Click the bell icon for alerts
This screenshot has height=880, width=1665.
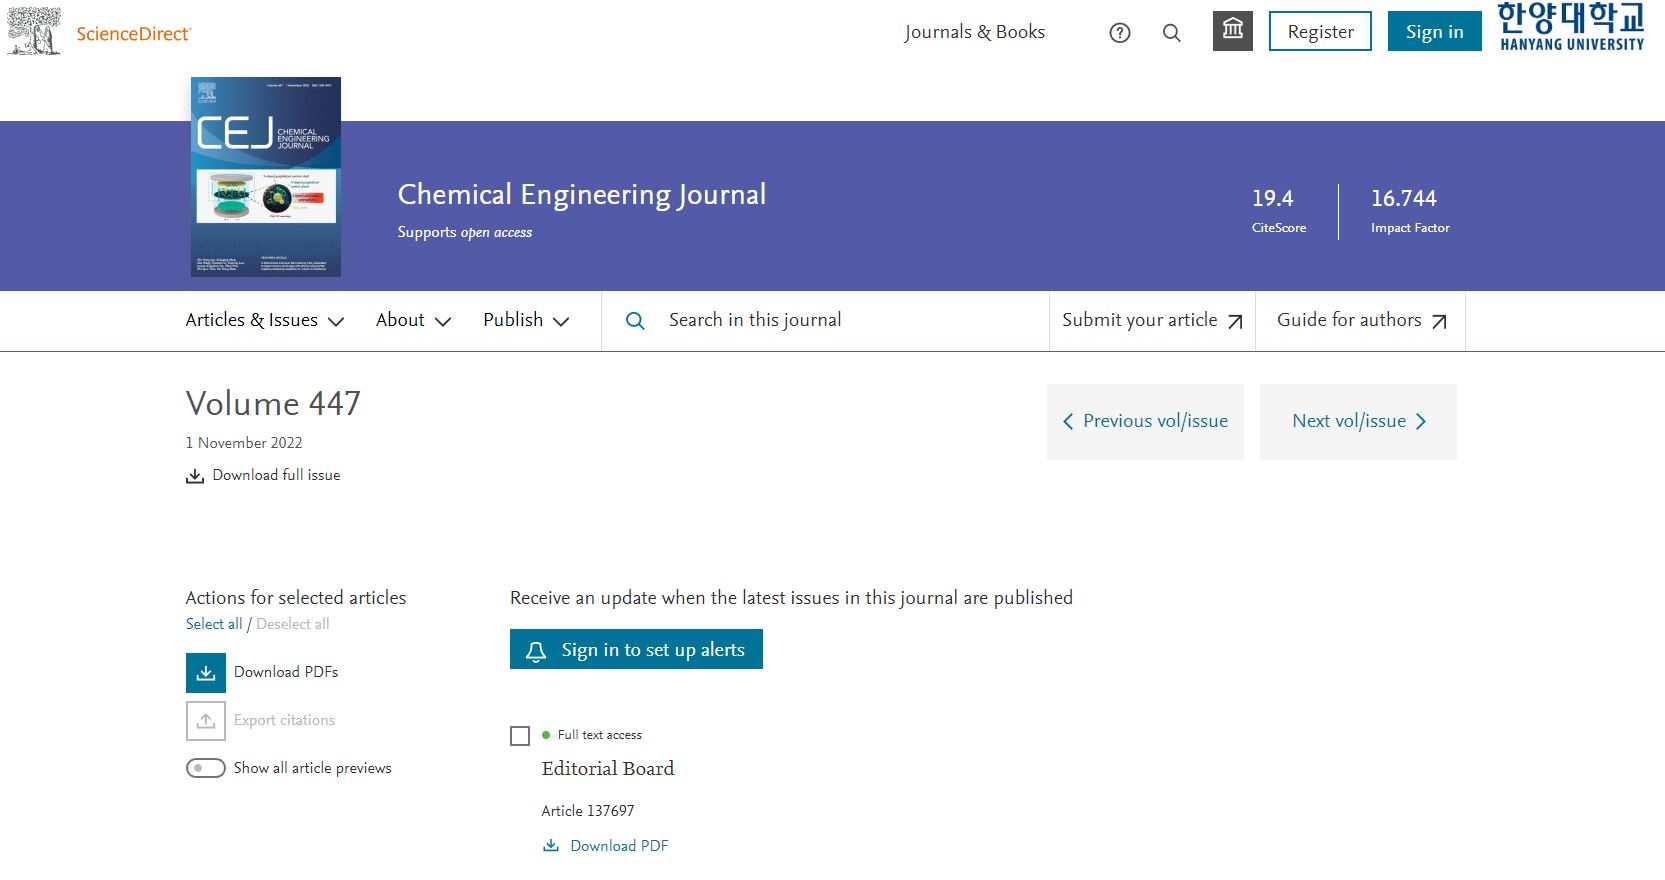tap(536, 651)
